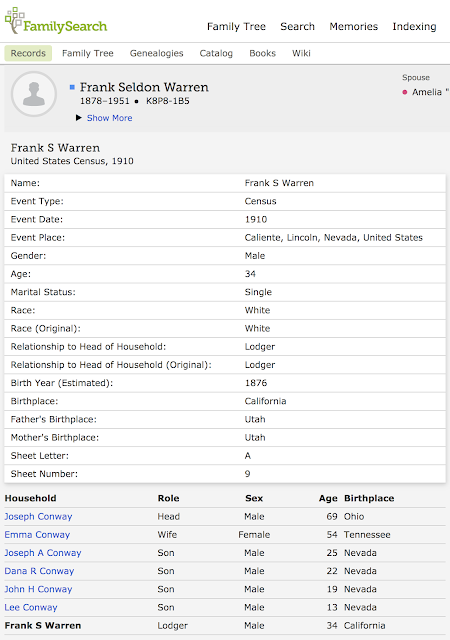Viewport: 450px width, 640px height.
Task: Open the Indexing top menu
Action: (x=414, y=27)
